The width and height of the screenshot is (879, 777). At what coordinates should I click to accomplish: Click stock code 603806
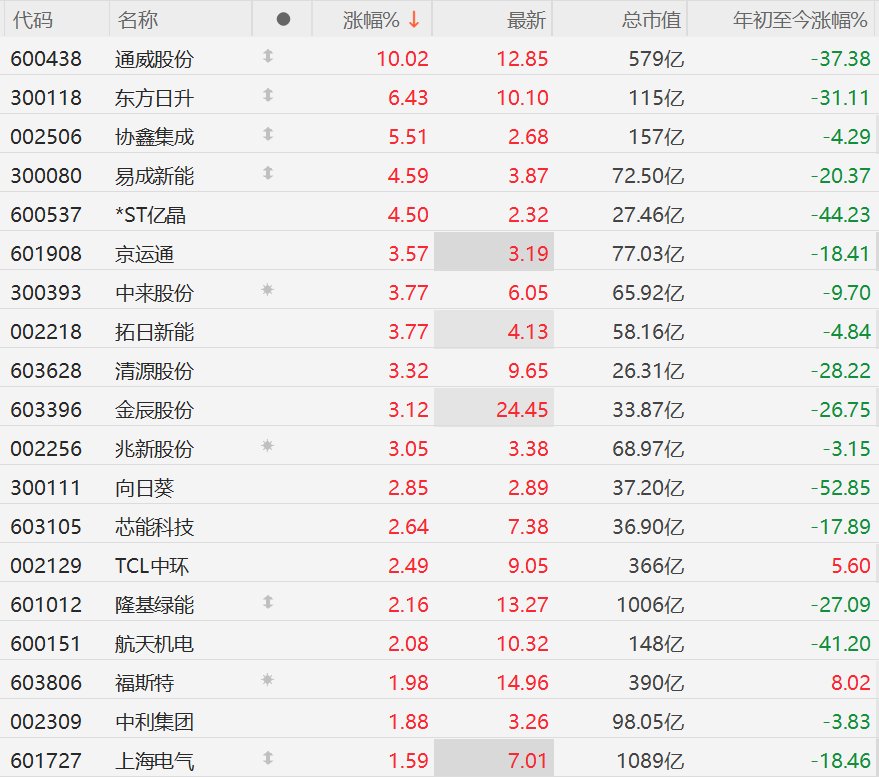point(46,682)
